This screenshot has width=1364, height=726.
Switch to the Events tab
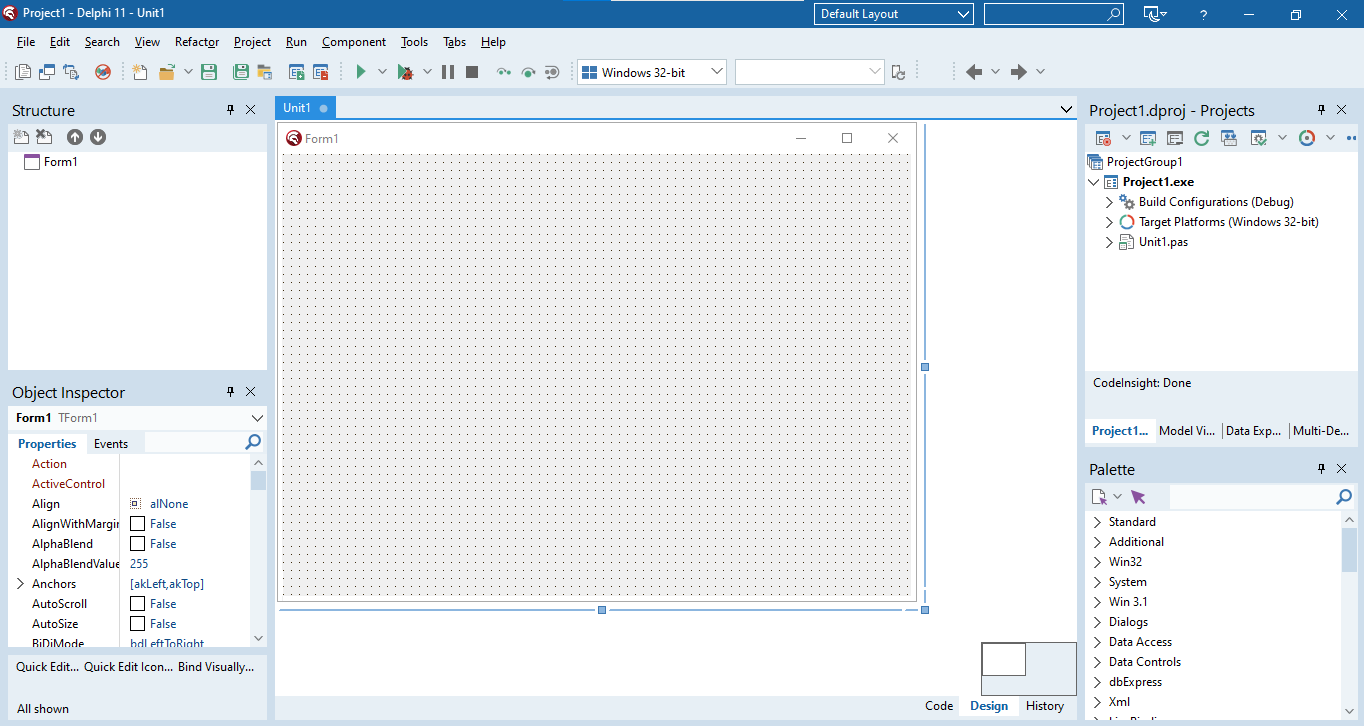(111, 444)
